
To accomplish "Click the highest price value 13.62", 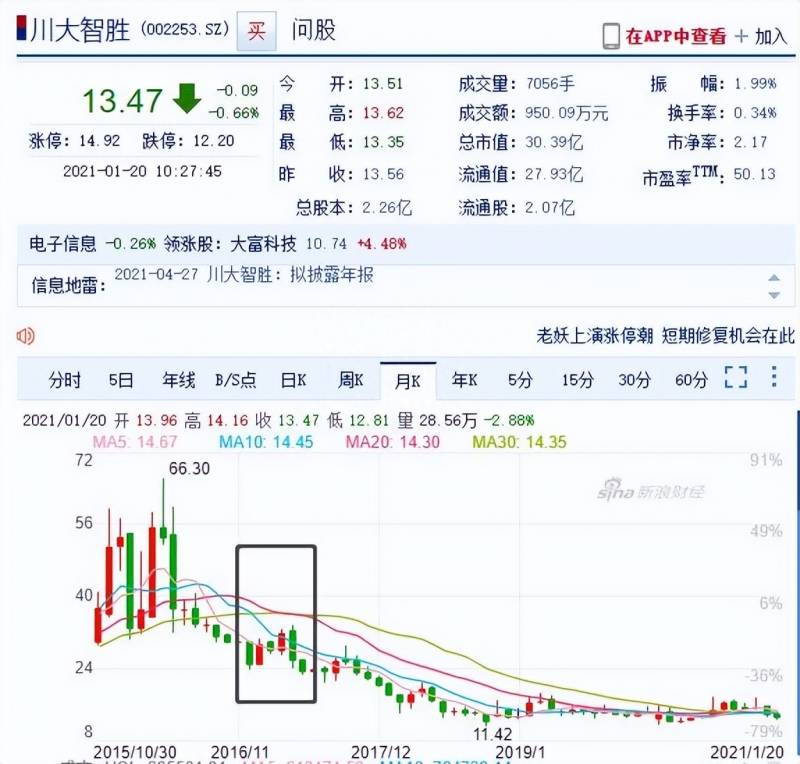I will pyautogui.click(x=383, y=112).
